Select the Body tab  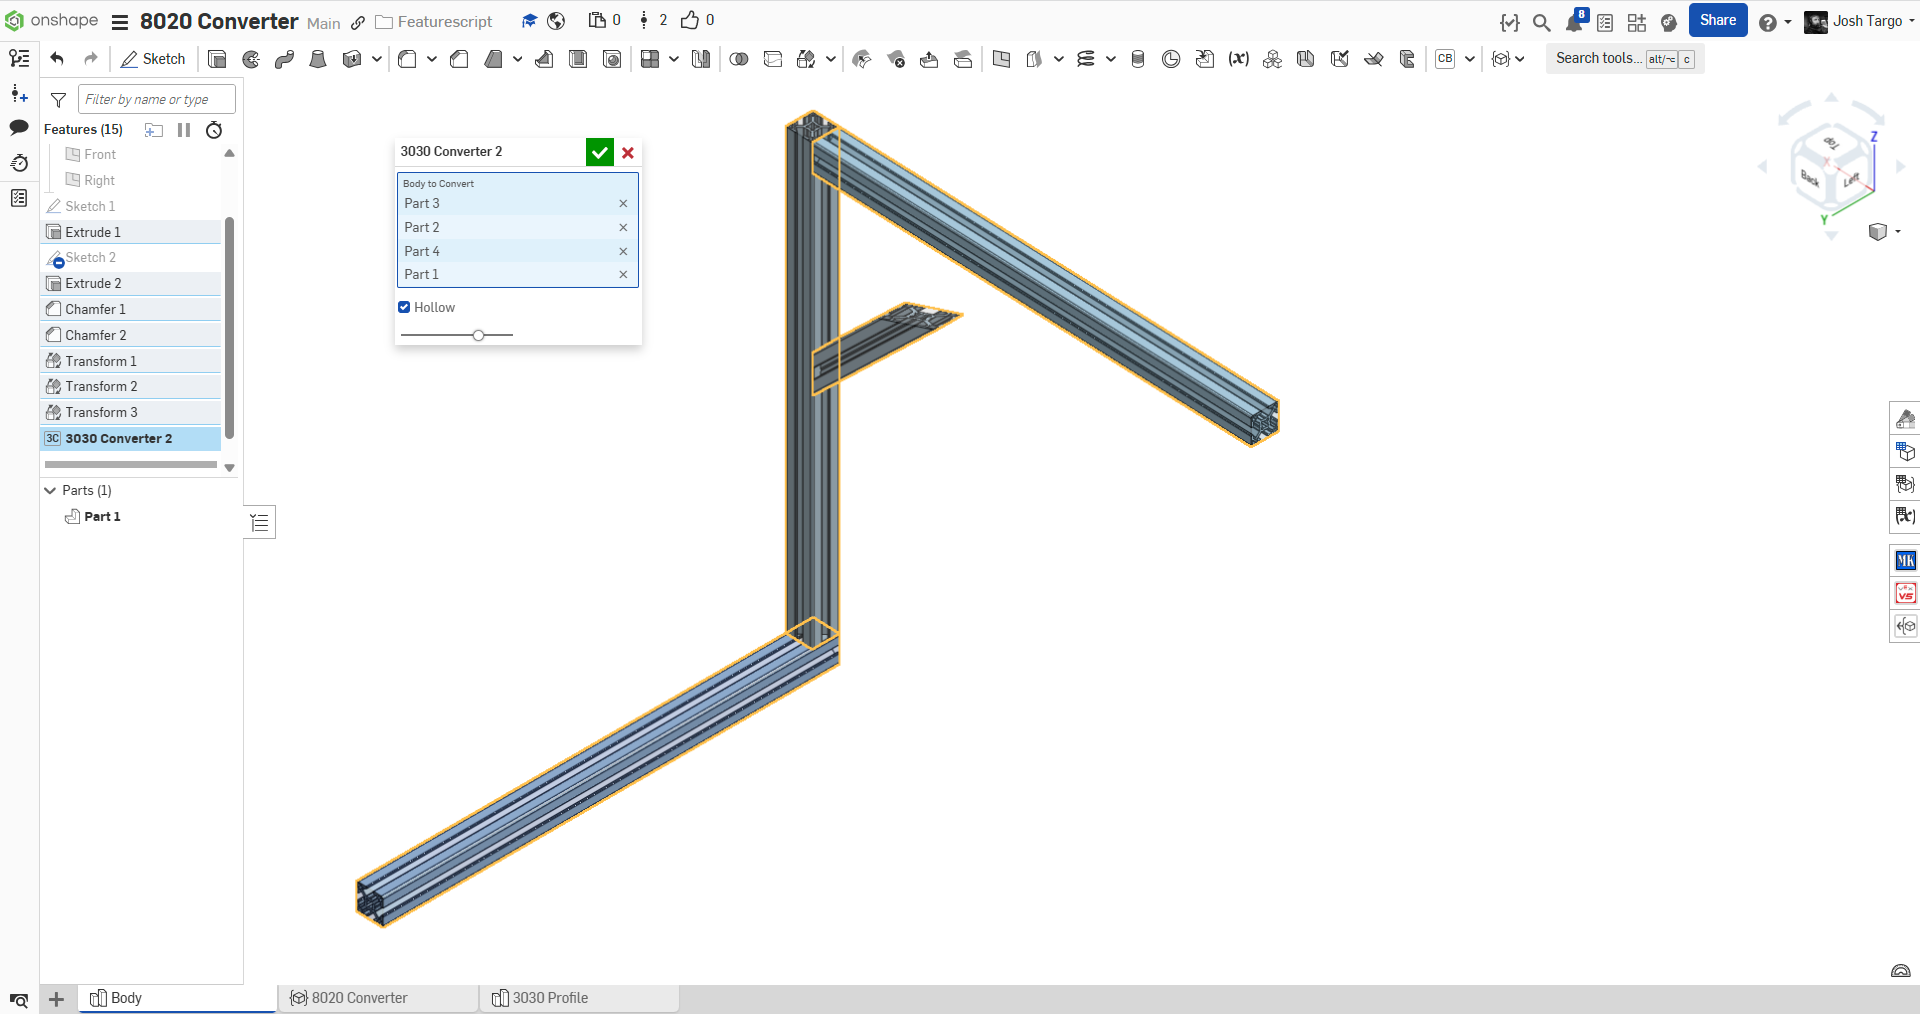coord(177,998)
